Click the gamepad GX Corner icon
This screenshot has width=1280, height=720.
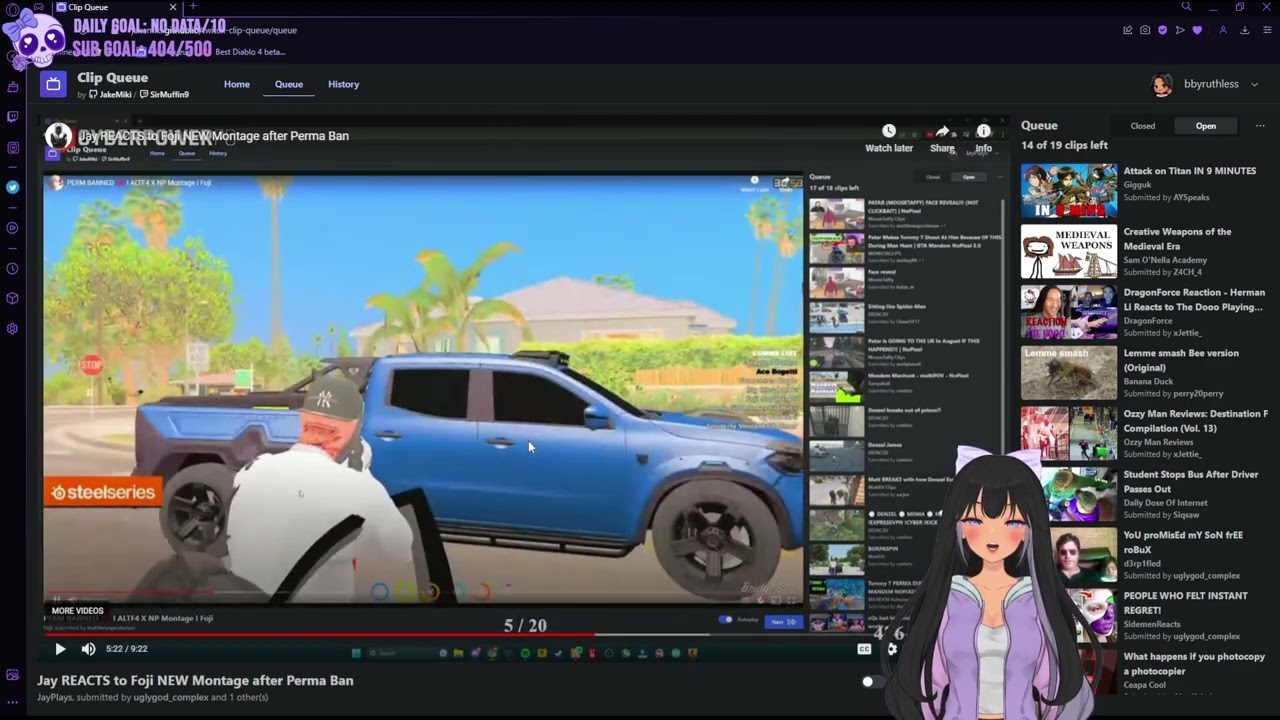pos(38,7)
